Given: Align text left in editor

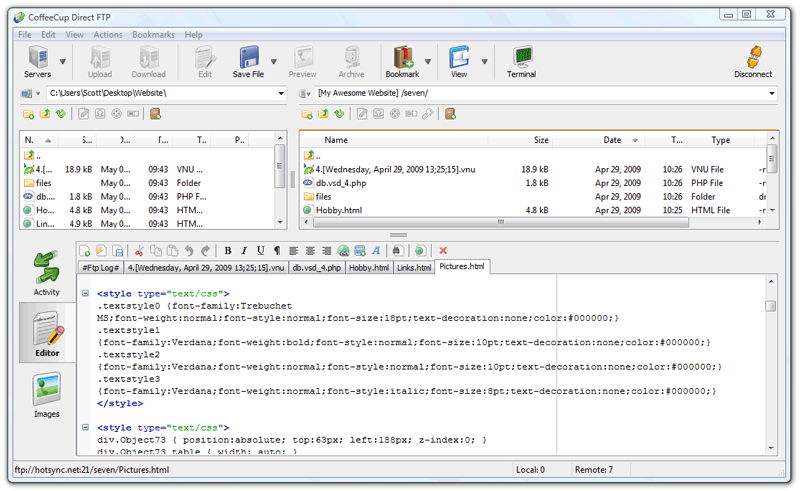Looking at the screenshot, I should pos(293,251).
